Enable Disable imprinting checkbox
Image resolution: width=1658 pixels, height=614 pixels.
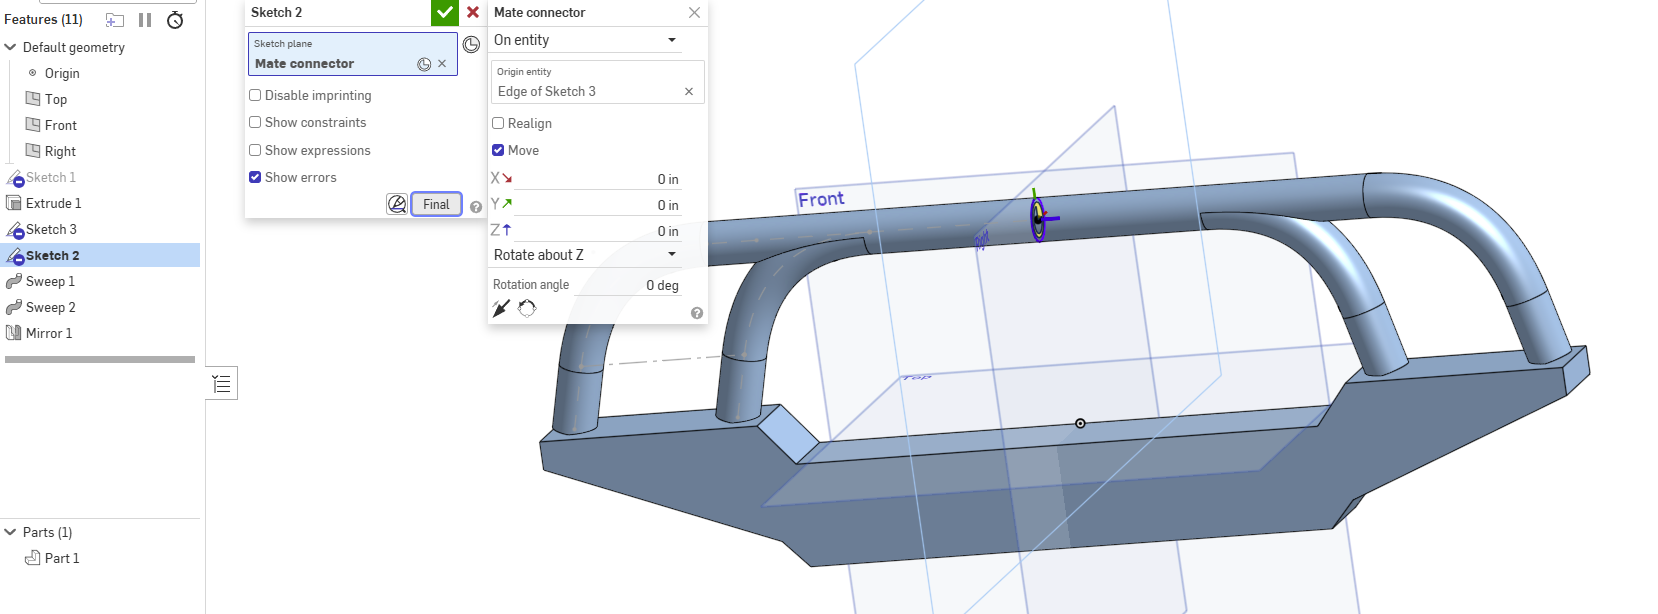point(255,95)
